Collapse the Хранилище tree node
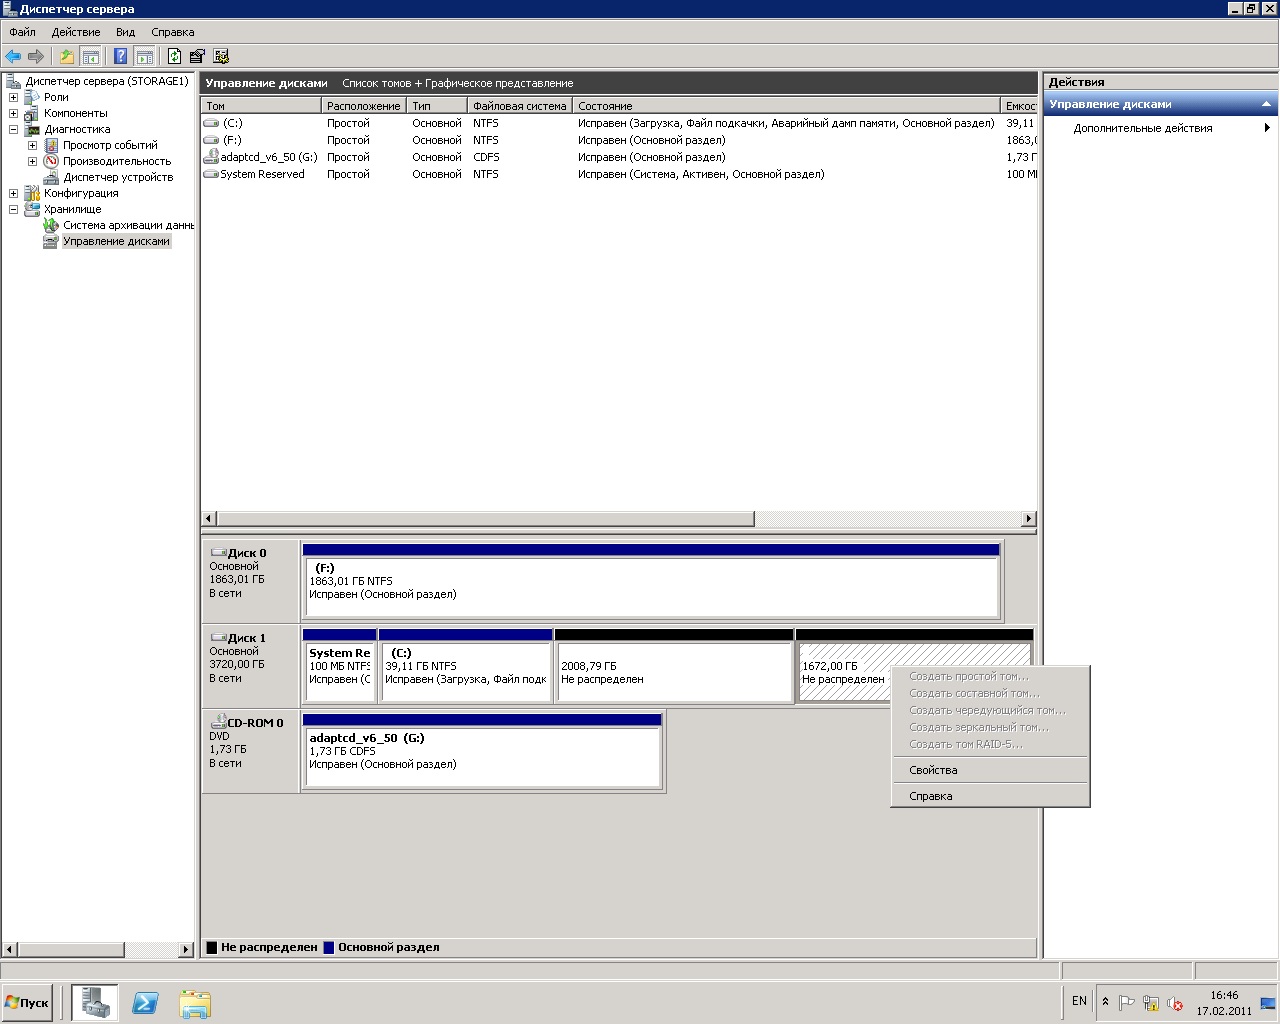This screenshot has height=1024, width=1280. click(13, 209)
